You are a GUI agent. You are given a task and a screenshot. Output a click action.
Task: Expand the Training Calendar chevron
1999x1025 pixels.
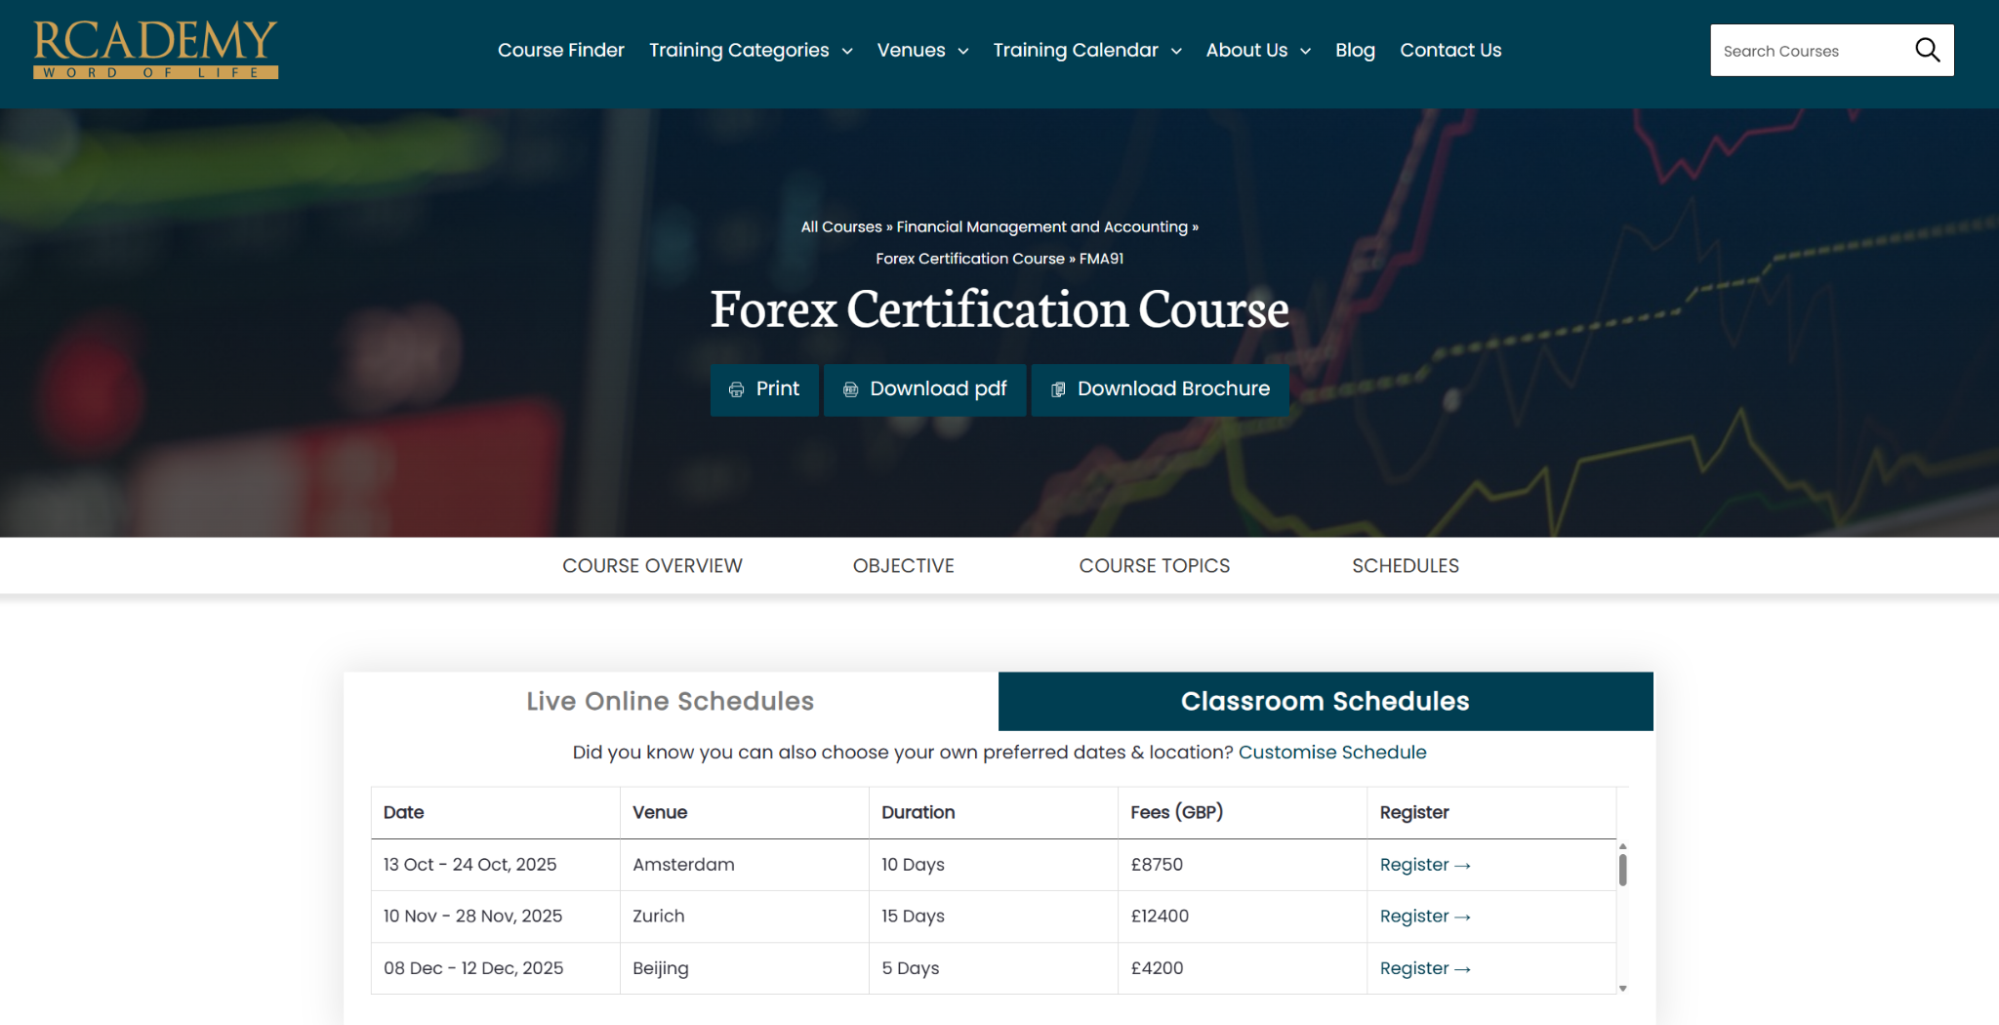click(x=1176, y=51)
